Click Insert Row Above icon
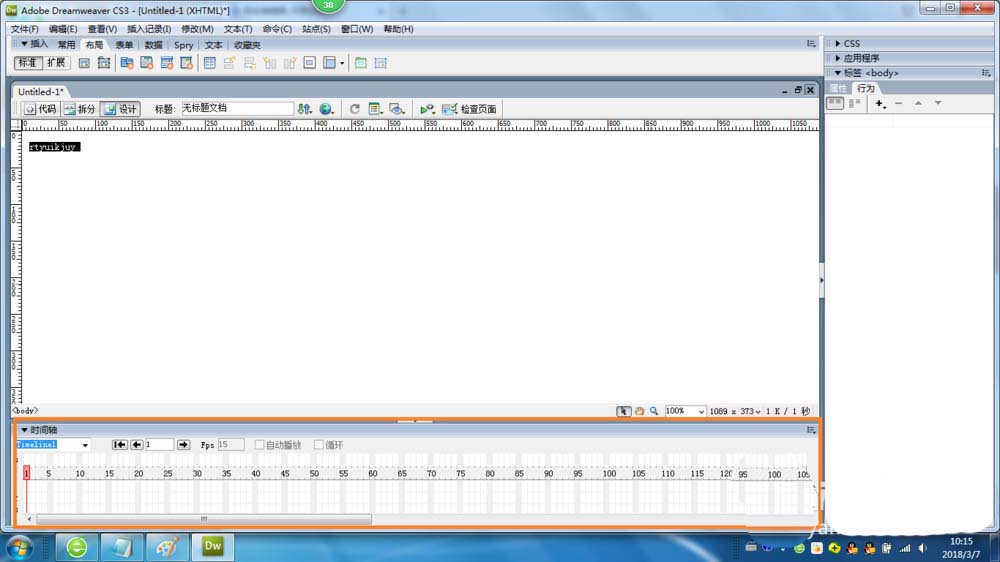1000x562 pixels. coord(230,63)
